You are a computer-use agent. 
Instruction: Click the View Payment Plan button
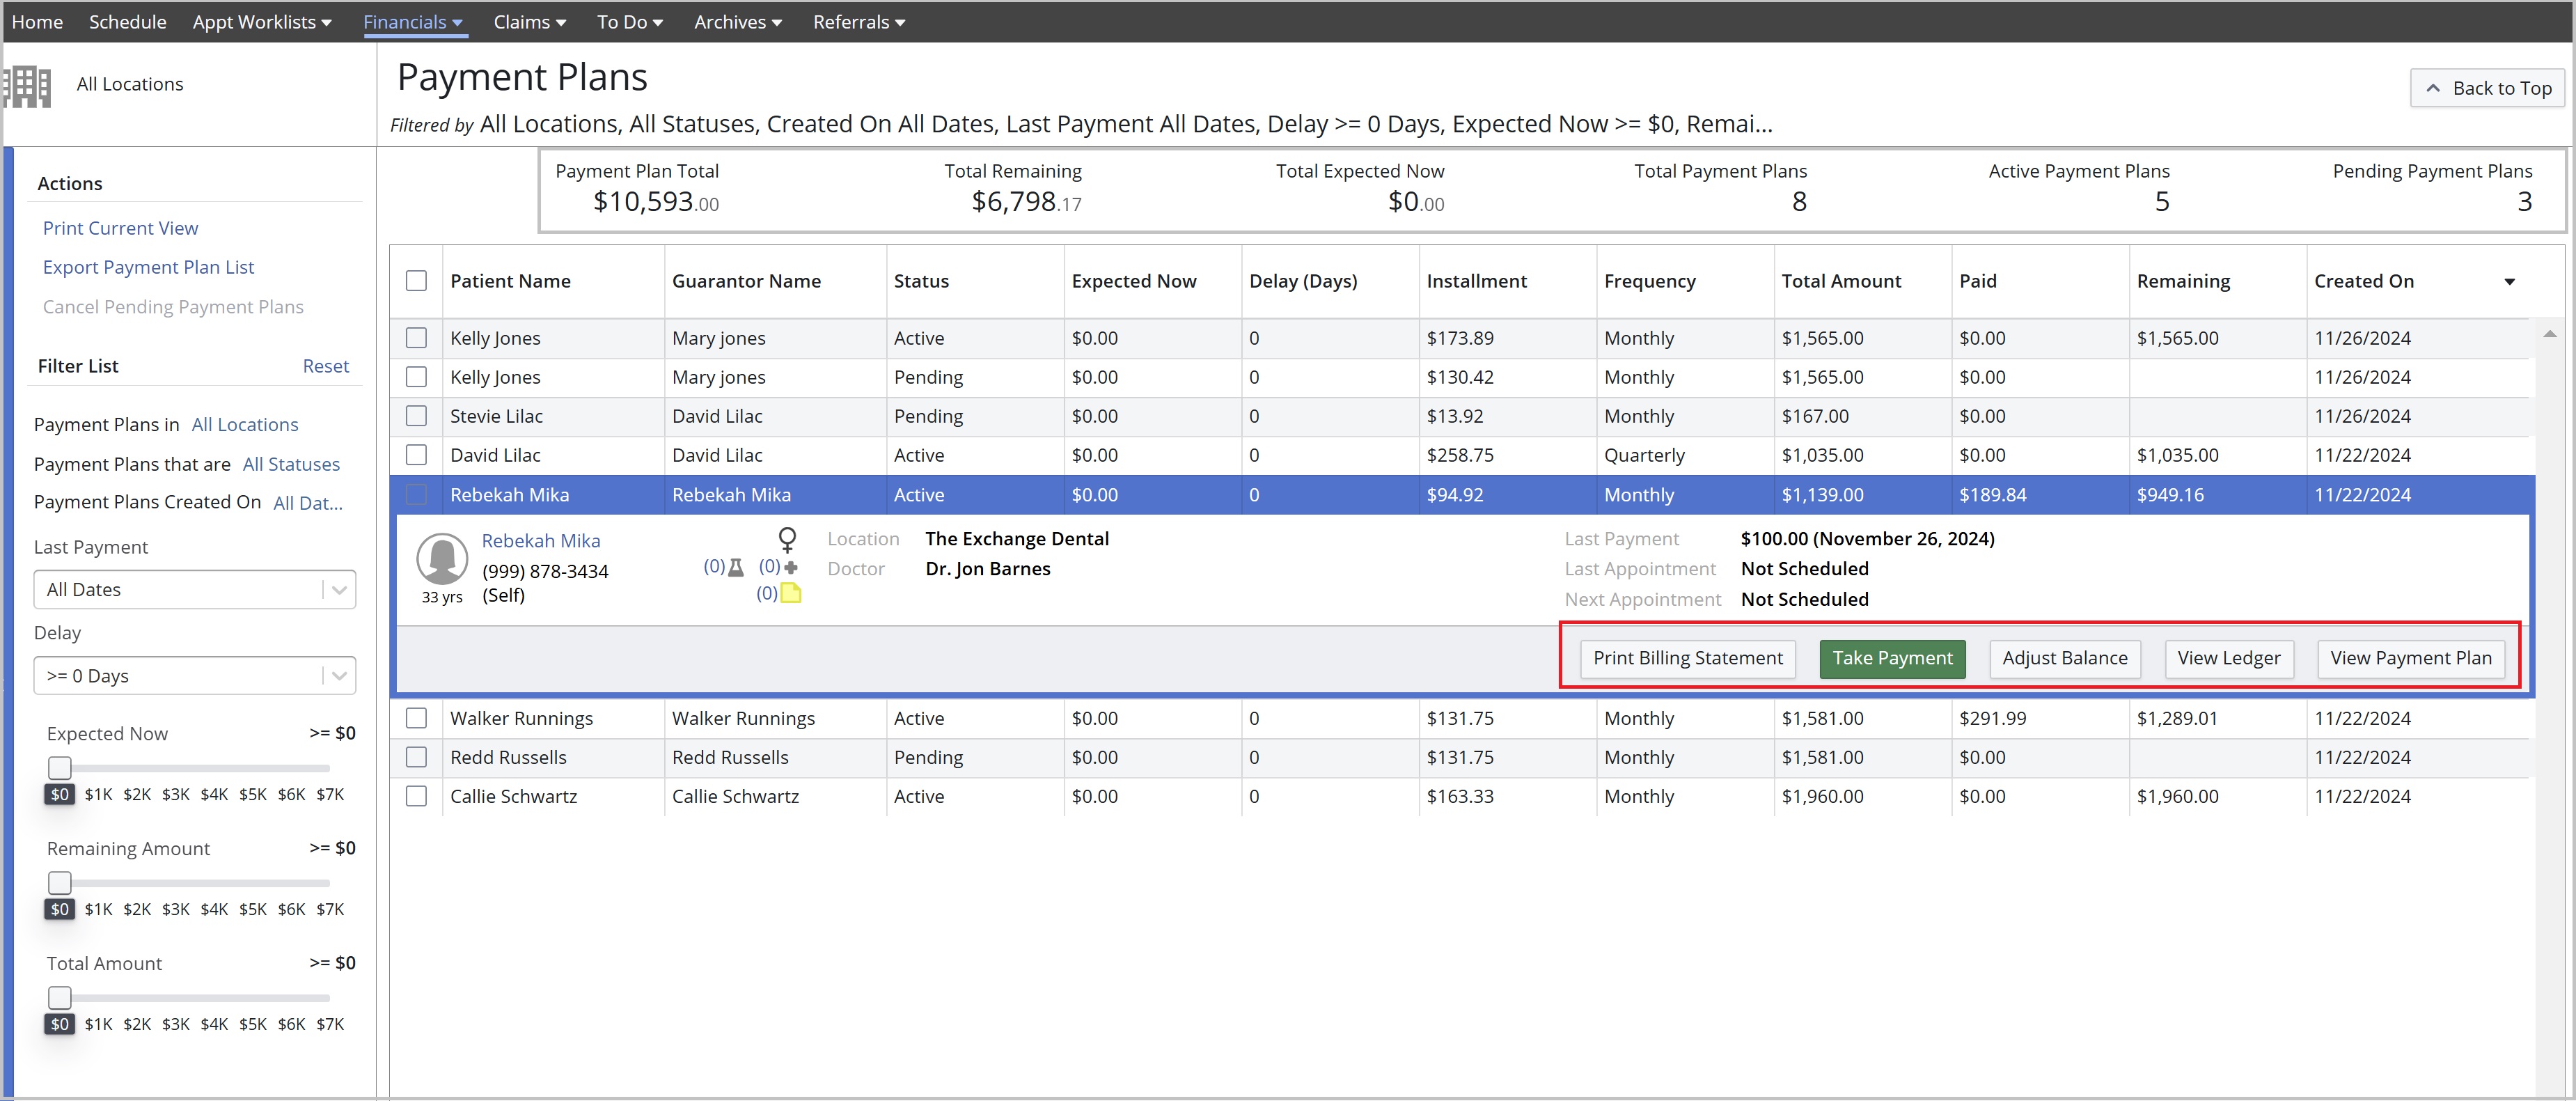[2410, 658]
